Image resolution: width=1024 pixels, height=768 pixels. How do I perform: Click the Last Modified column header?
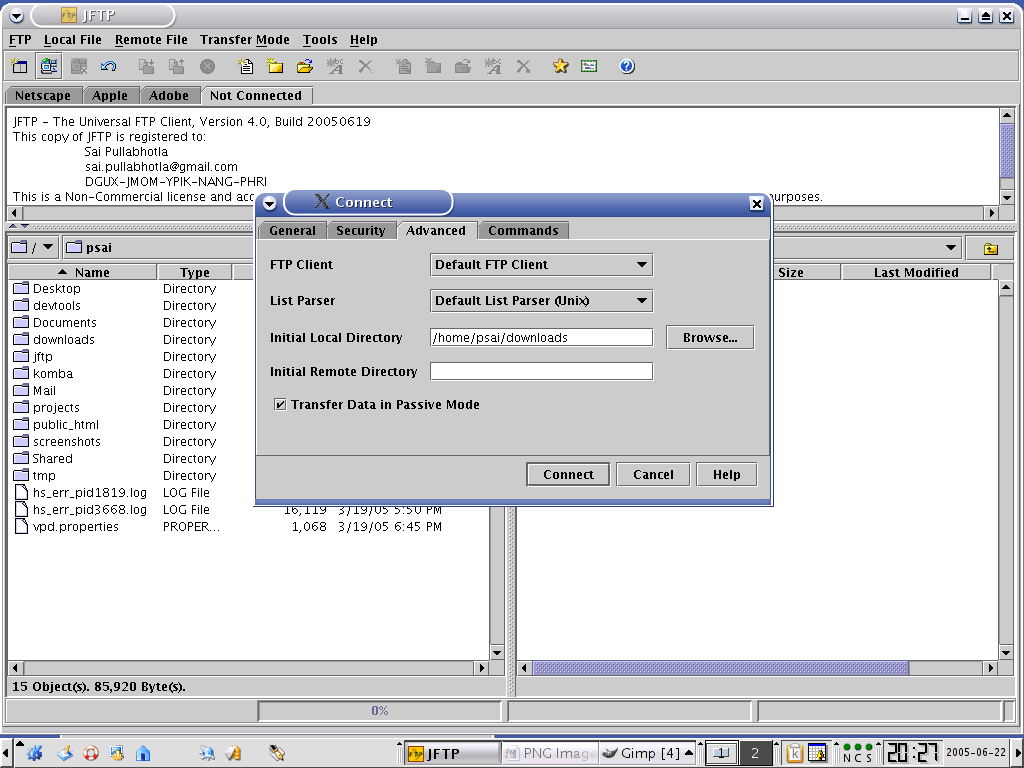916,272
